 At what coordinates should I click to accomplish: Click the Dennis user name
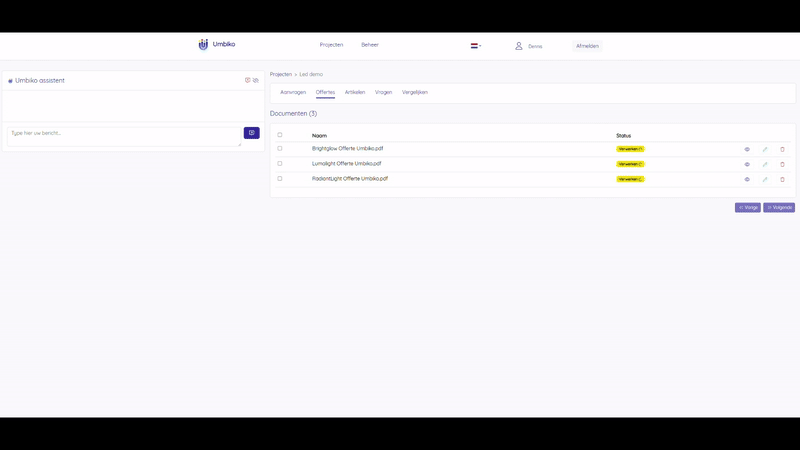click(535, 46)
